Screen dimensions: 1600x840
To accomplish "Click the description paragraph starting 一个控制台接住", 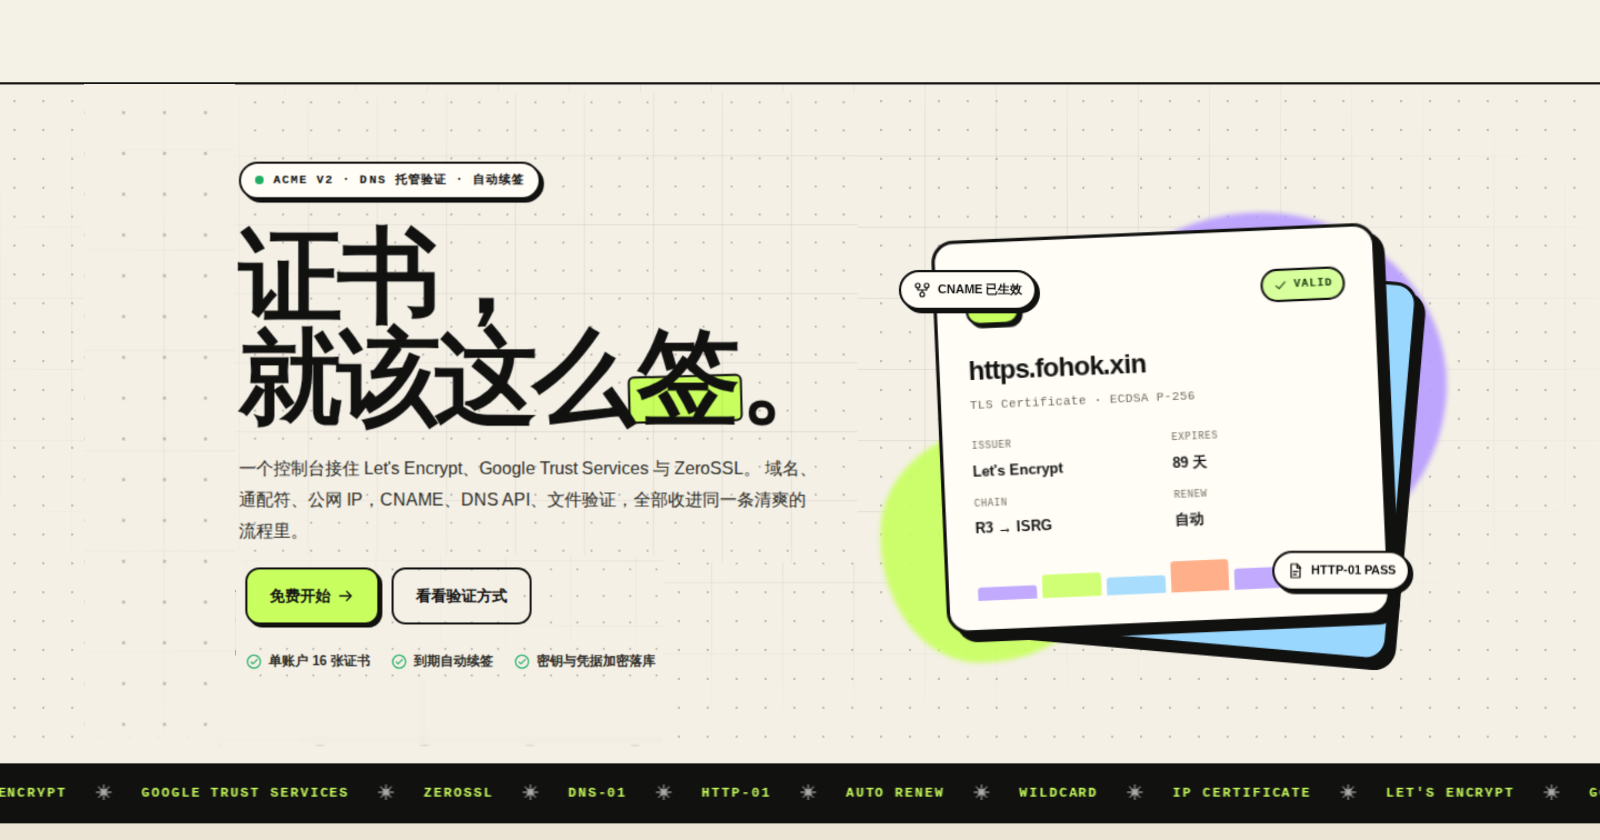I will point(528,499).
